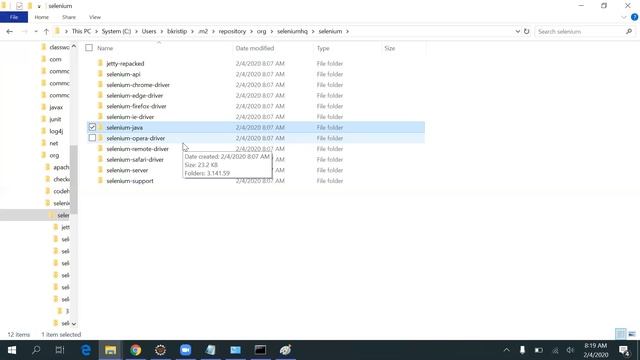Navigate to .m2 breadcrumb segment
The height and width of the screenshot is (360, 640).
point(203,31)
